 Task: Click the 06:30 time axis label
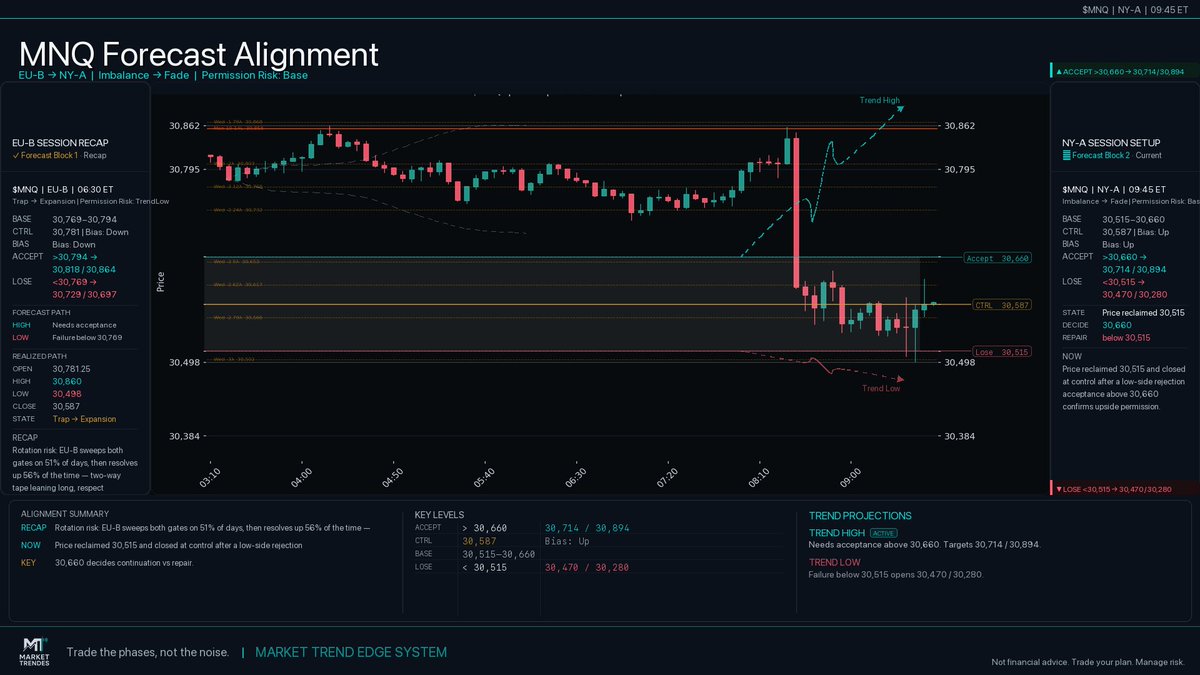tap(576, 477)
